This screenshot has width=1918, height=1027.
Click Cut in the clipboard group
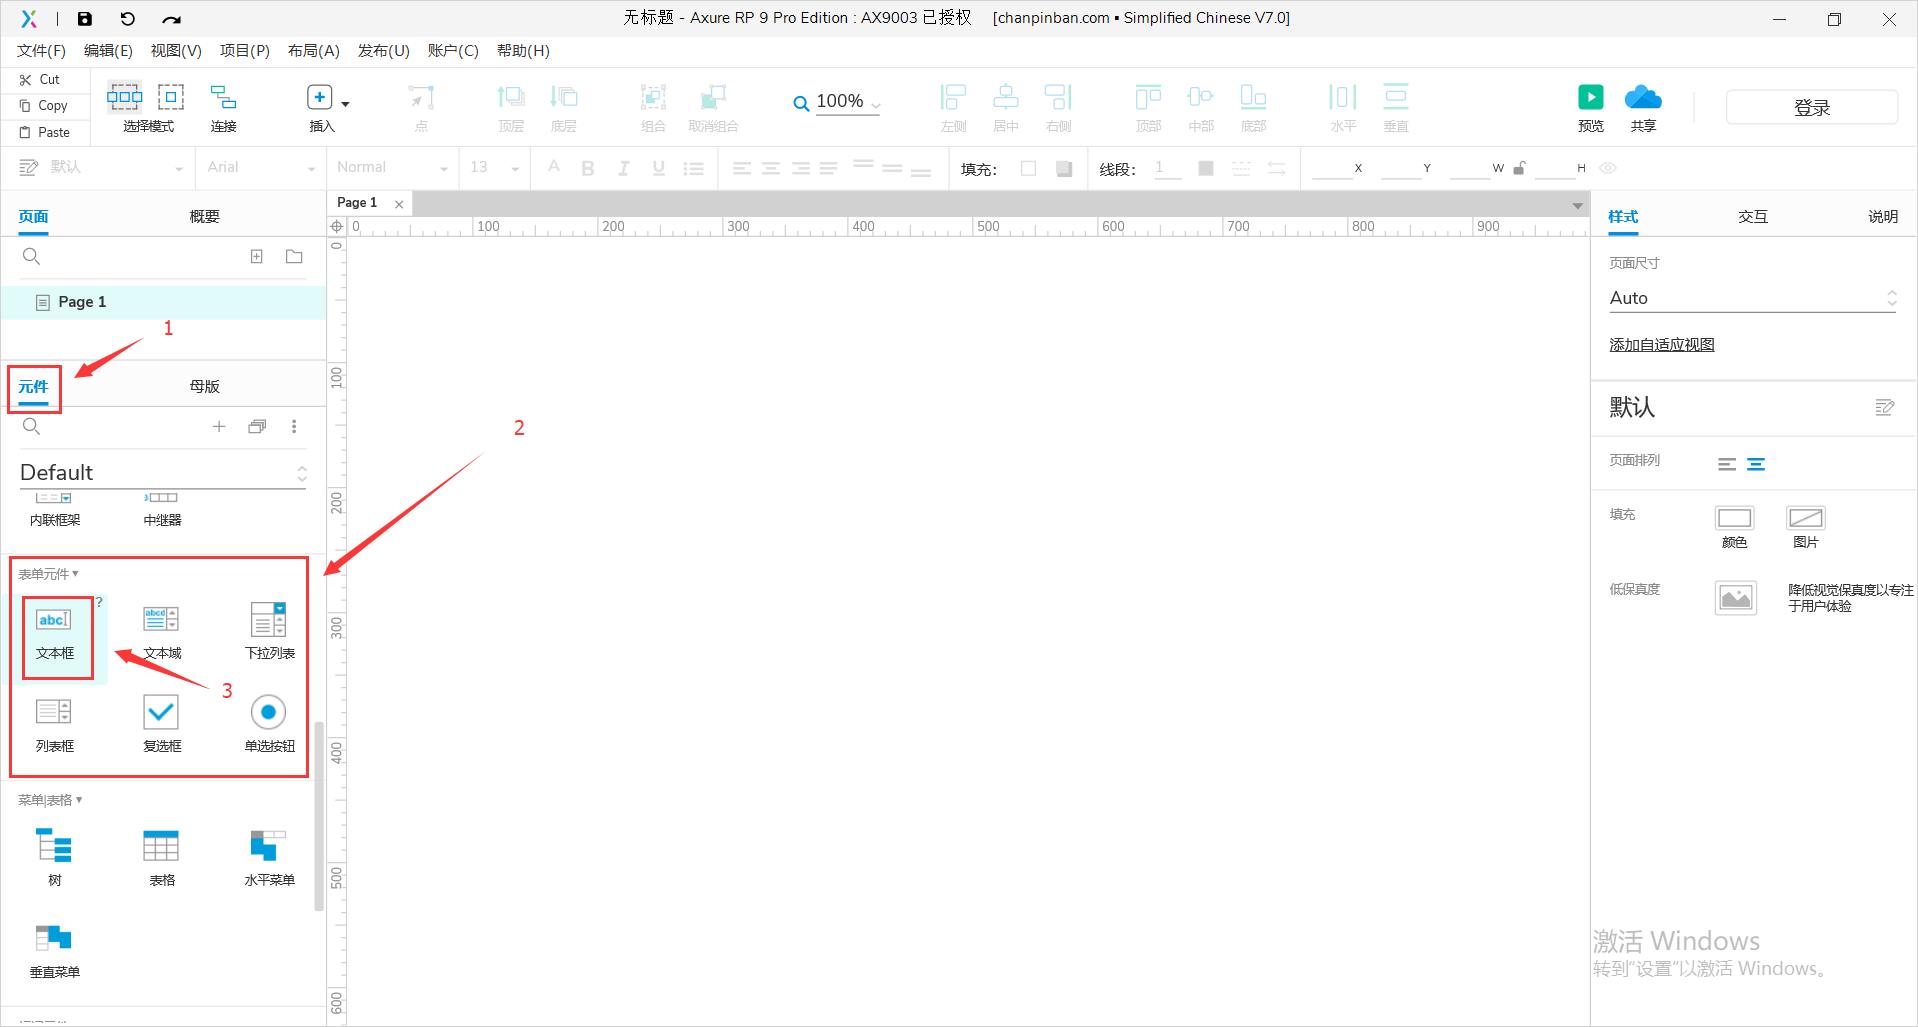40,79
